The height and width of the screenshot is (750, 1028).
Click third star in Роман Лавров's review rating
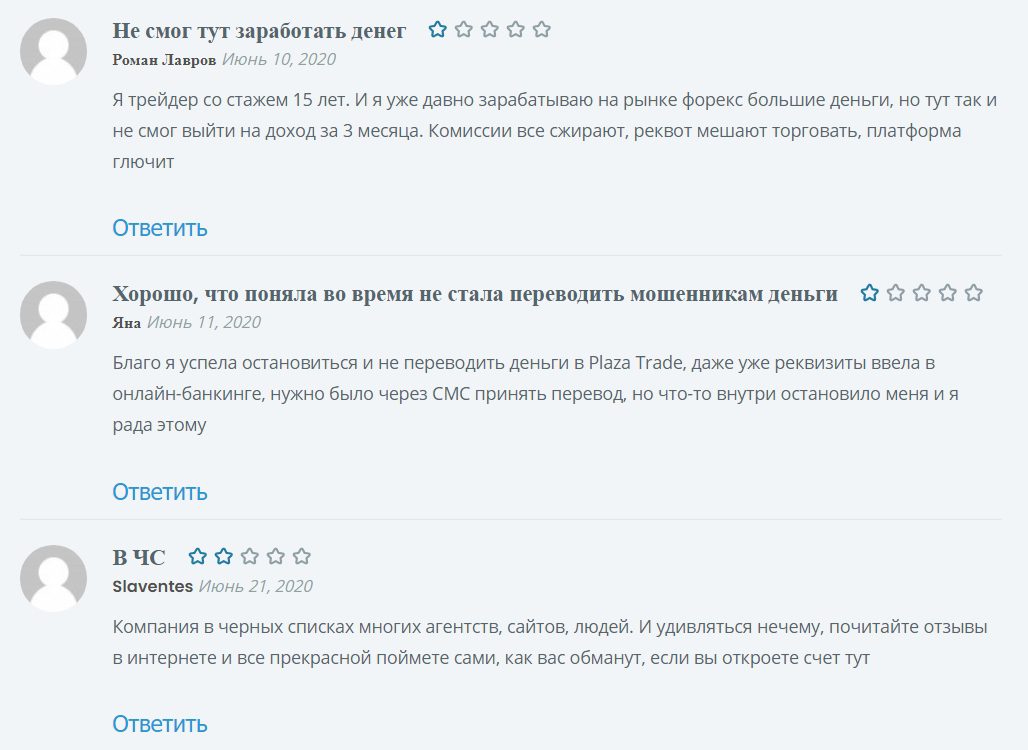490,30
